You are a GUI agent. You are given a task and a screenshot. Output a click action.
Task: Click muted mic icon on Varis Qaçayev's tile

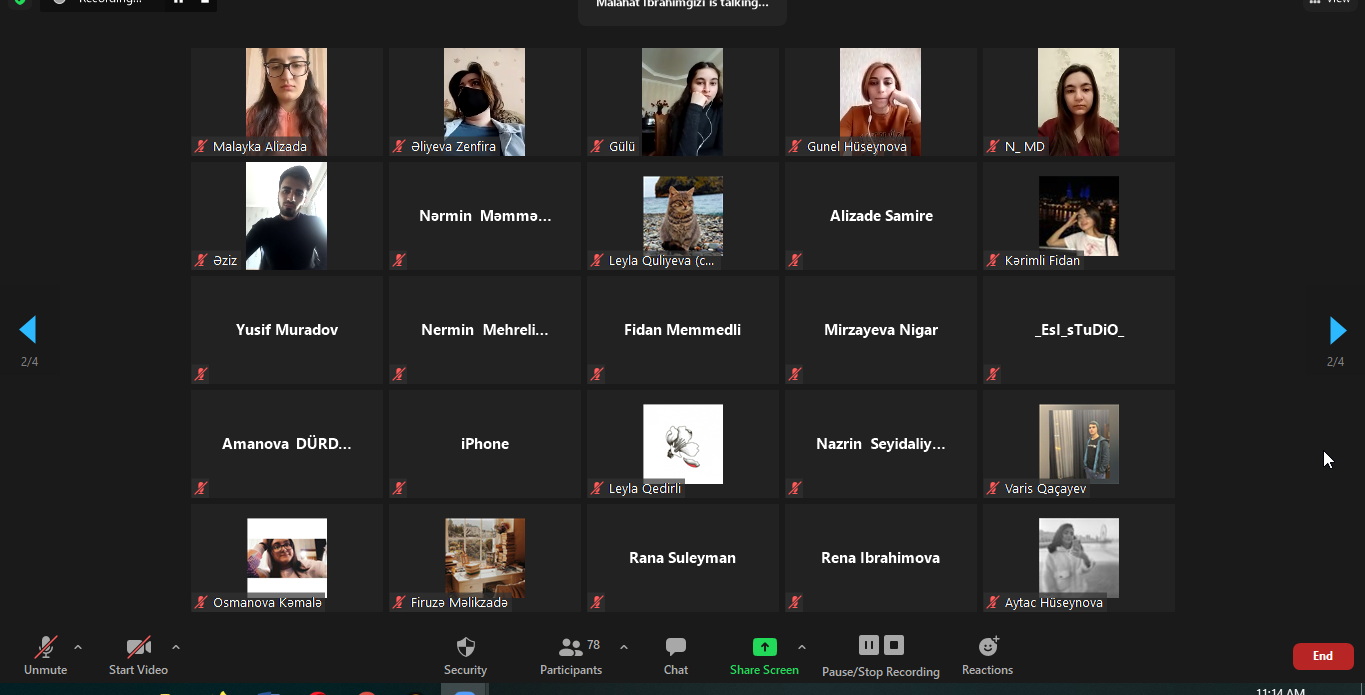point(993,488)
